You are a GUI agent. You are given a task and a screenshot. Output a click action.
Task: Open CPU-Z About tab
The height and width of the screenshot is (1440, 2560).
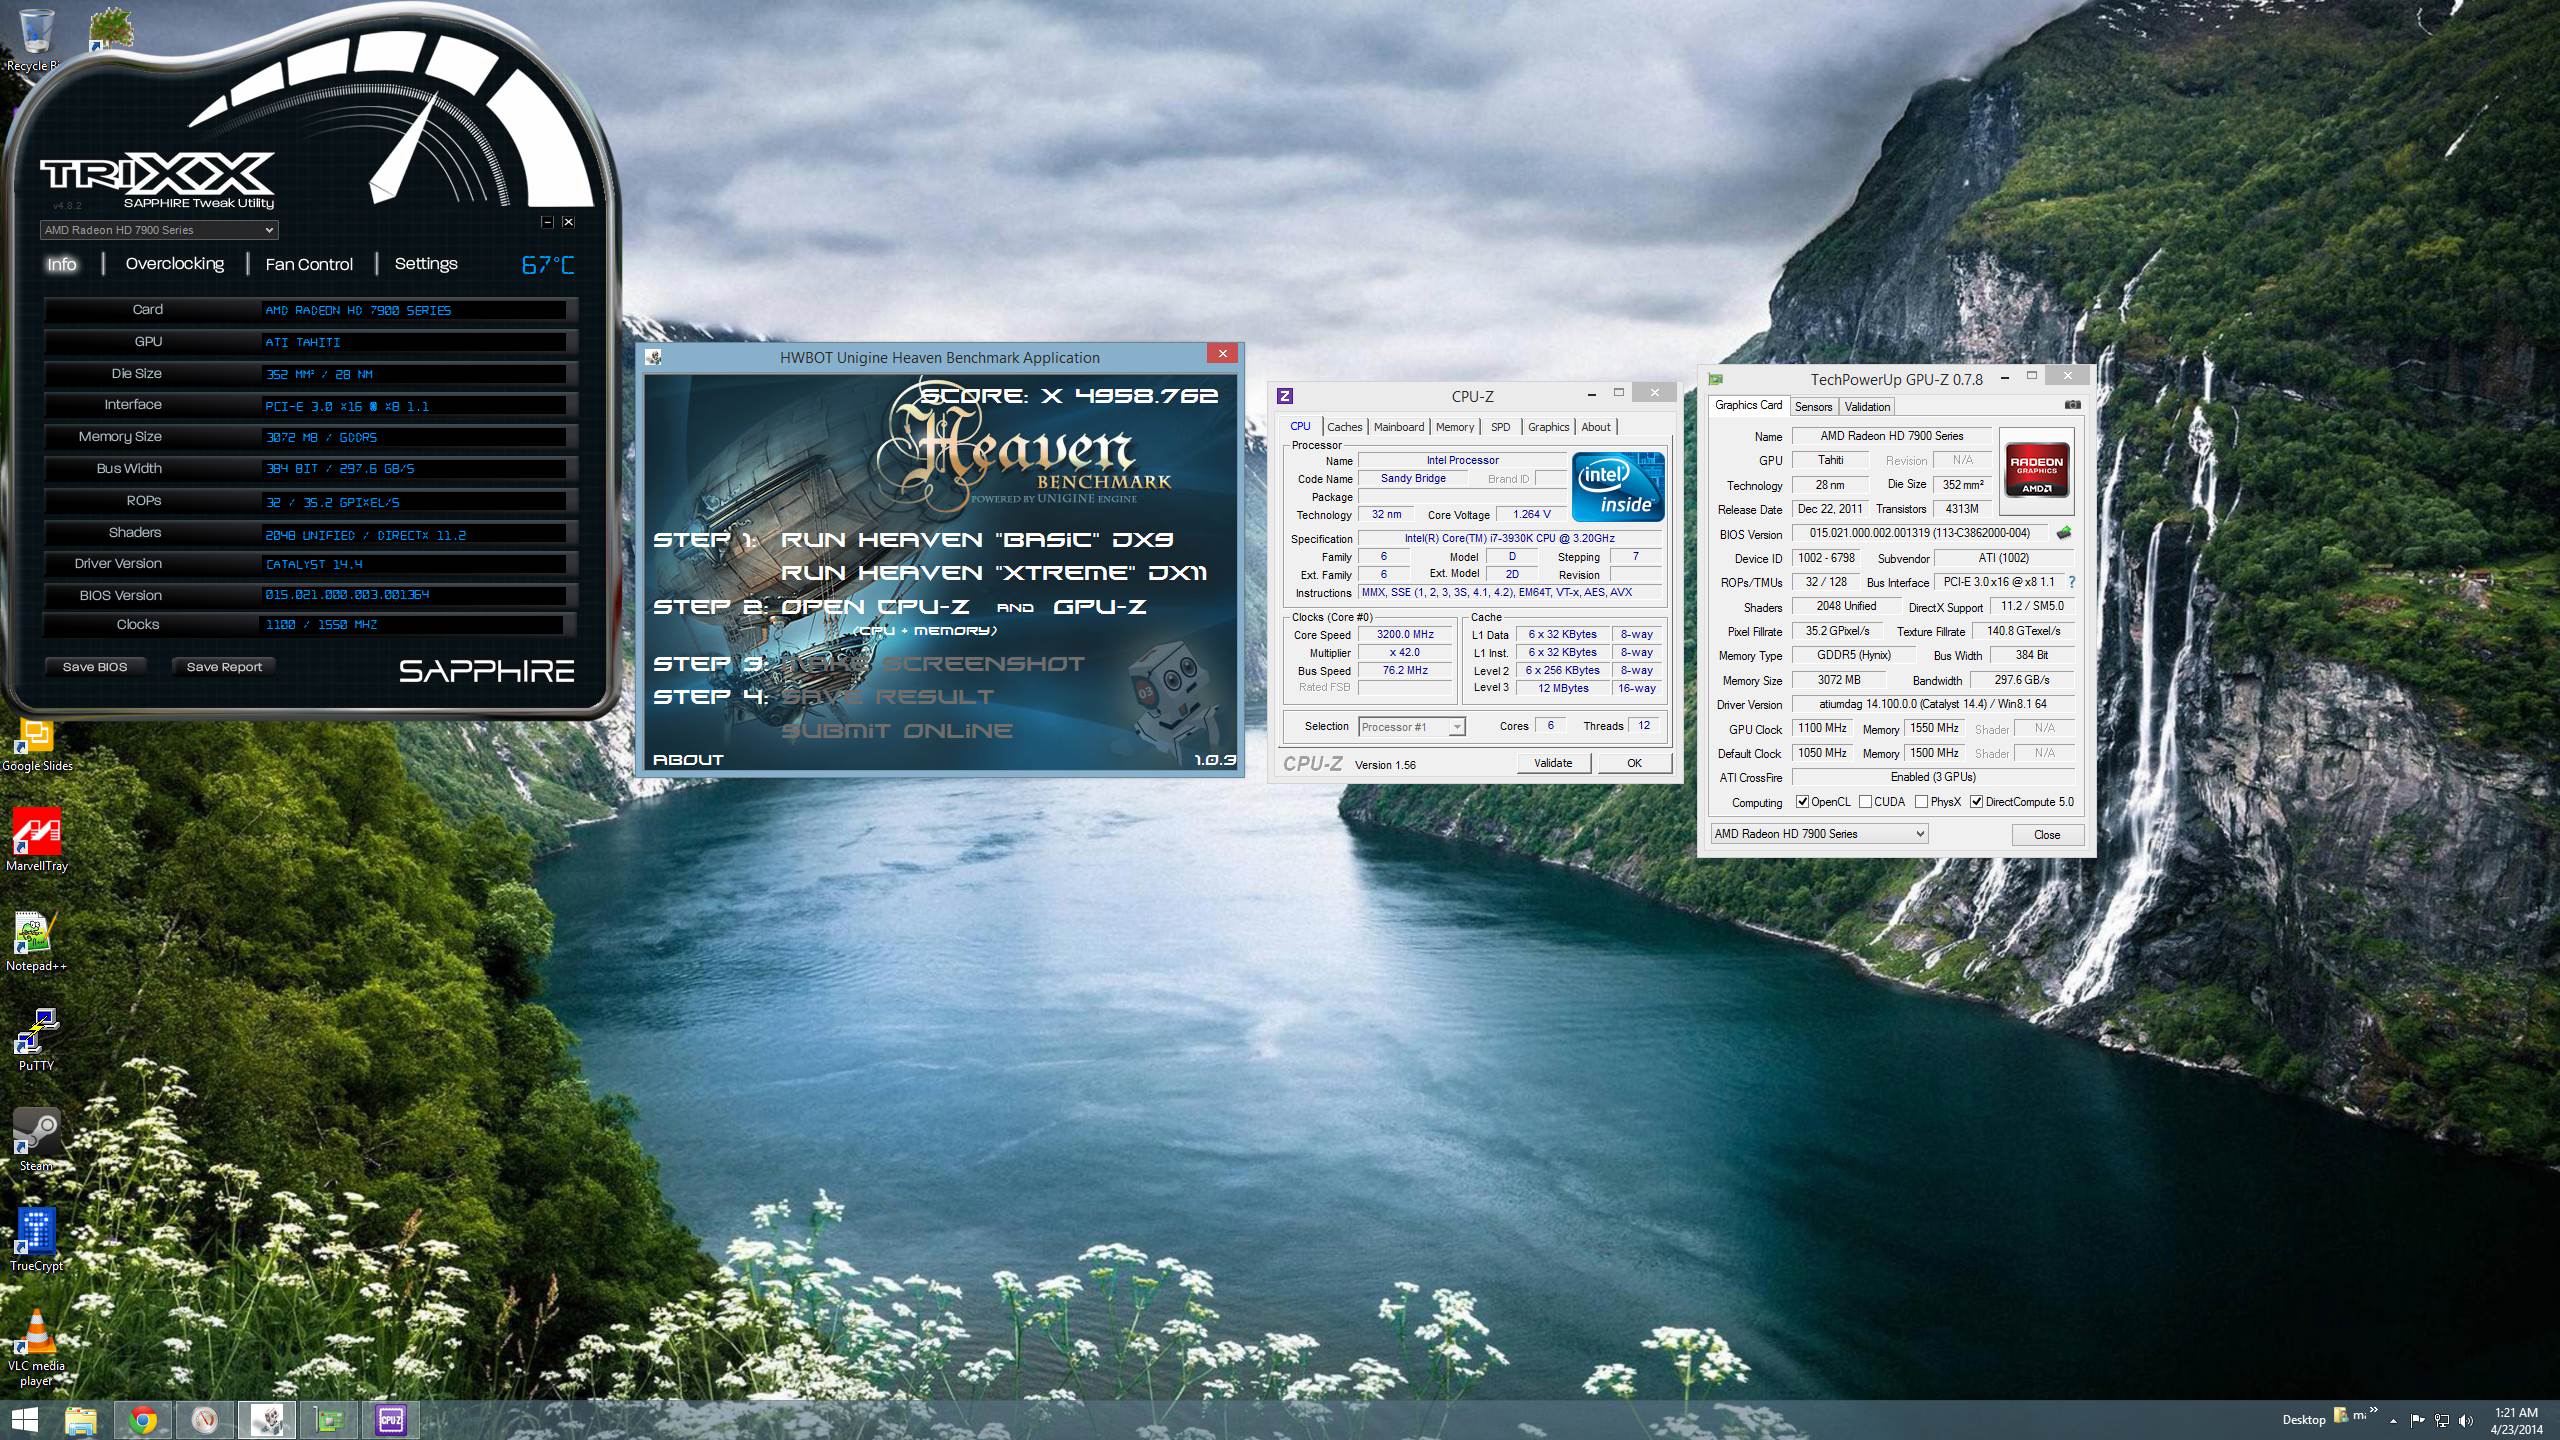tap(1596, 427)
